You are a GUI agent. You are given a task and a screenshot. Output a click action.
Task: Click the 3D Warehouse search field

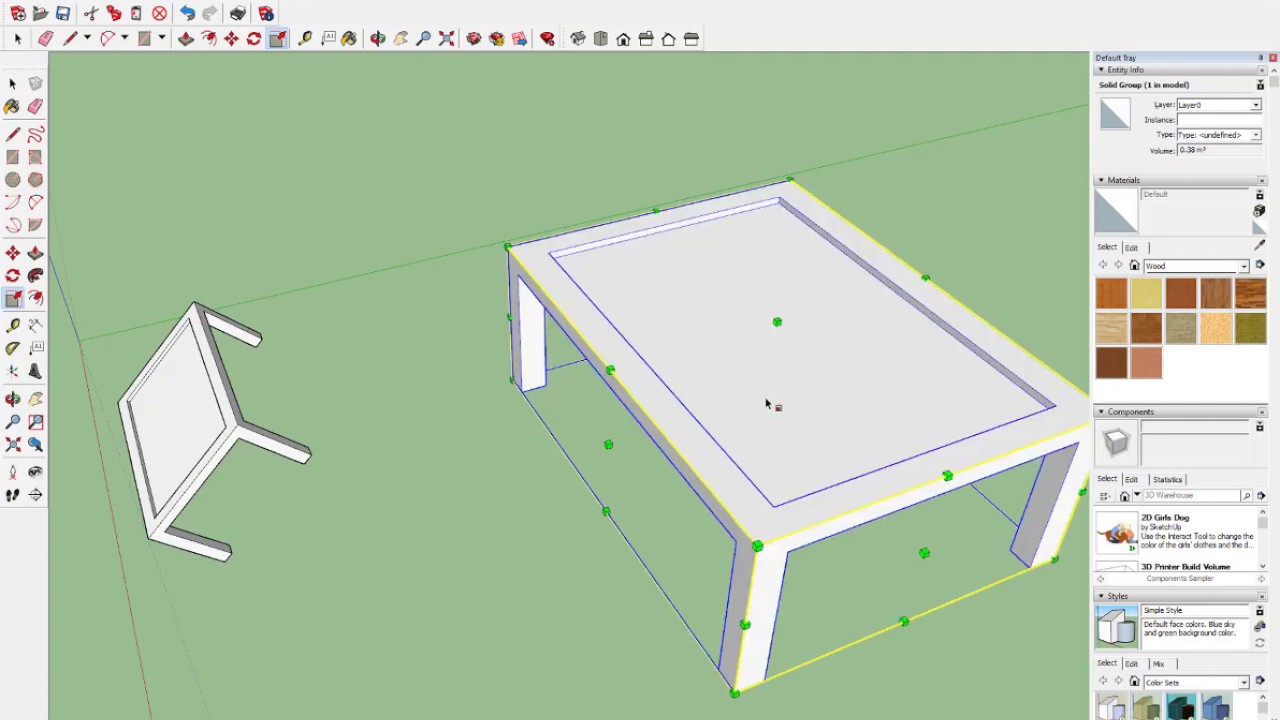click(x=1190, y=496)
